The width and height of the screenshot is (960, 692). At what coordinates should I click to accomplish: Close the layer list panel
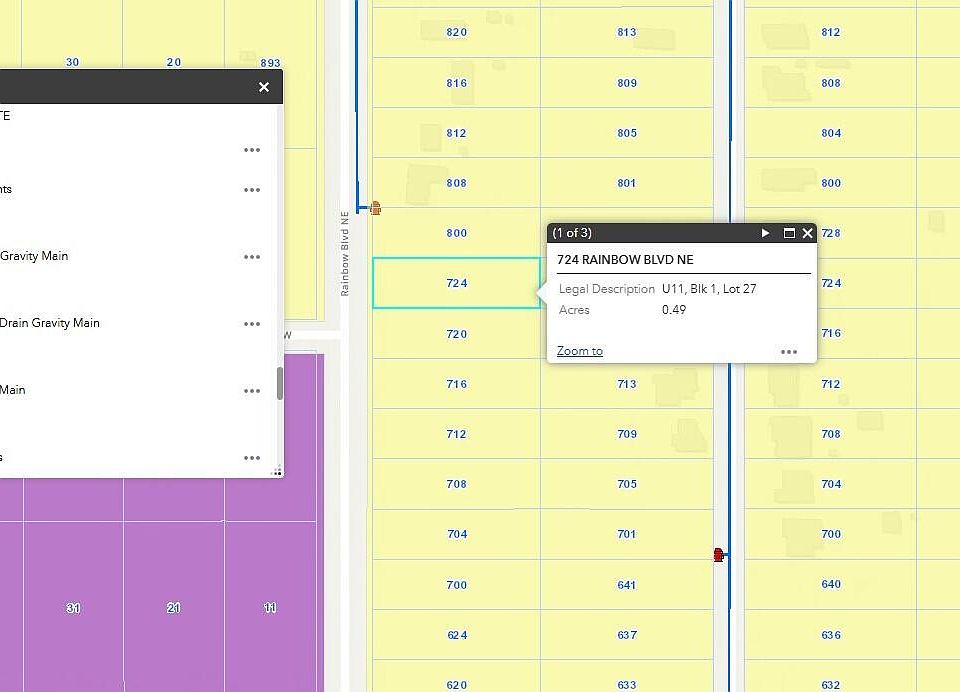coord(264,87)
